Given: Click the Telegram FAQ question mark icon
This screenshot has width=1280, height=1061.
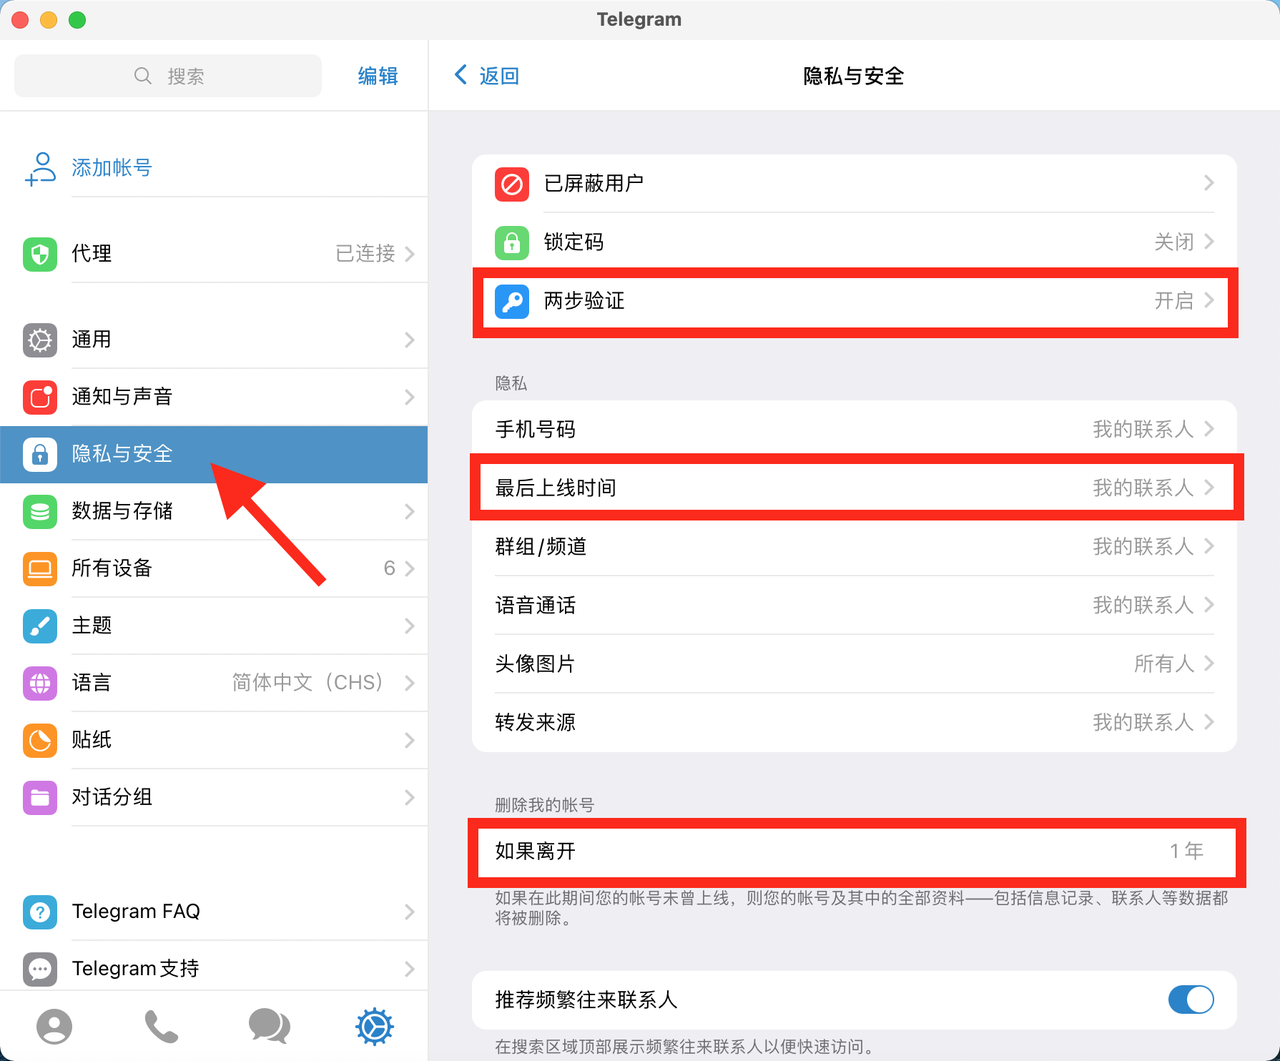Looking at the screenshot, I should click(40, 911).
